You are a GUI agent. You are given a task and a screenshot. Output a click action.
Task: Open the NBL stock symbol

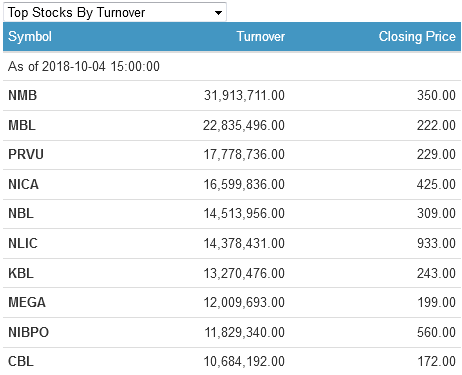tap(21, 213)
